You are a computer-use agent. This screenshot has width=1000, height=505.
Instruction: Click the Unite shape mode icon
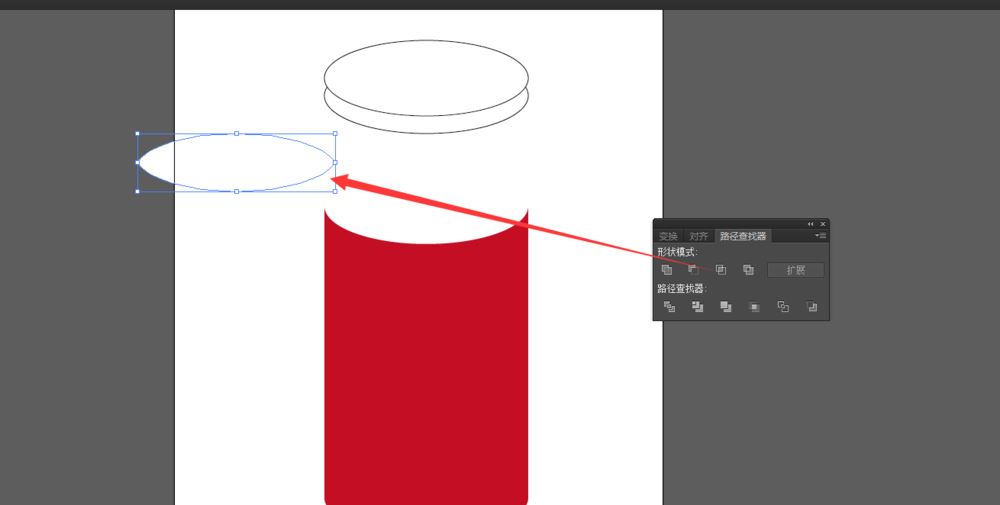pos(667,270)
